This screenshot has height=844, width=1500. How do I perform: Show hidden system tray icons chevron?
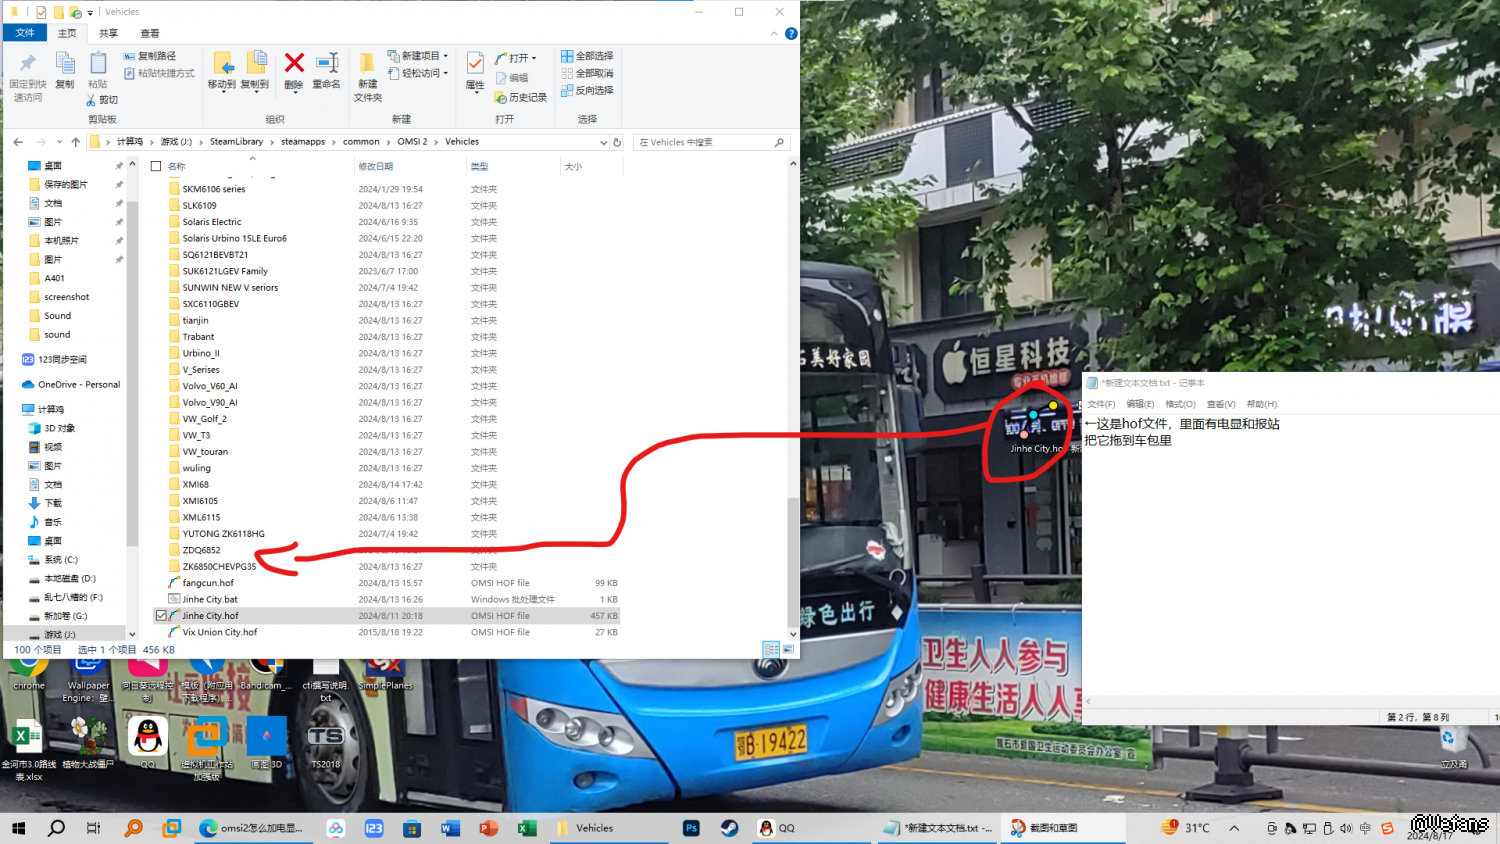tap(1234, 828)
